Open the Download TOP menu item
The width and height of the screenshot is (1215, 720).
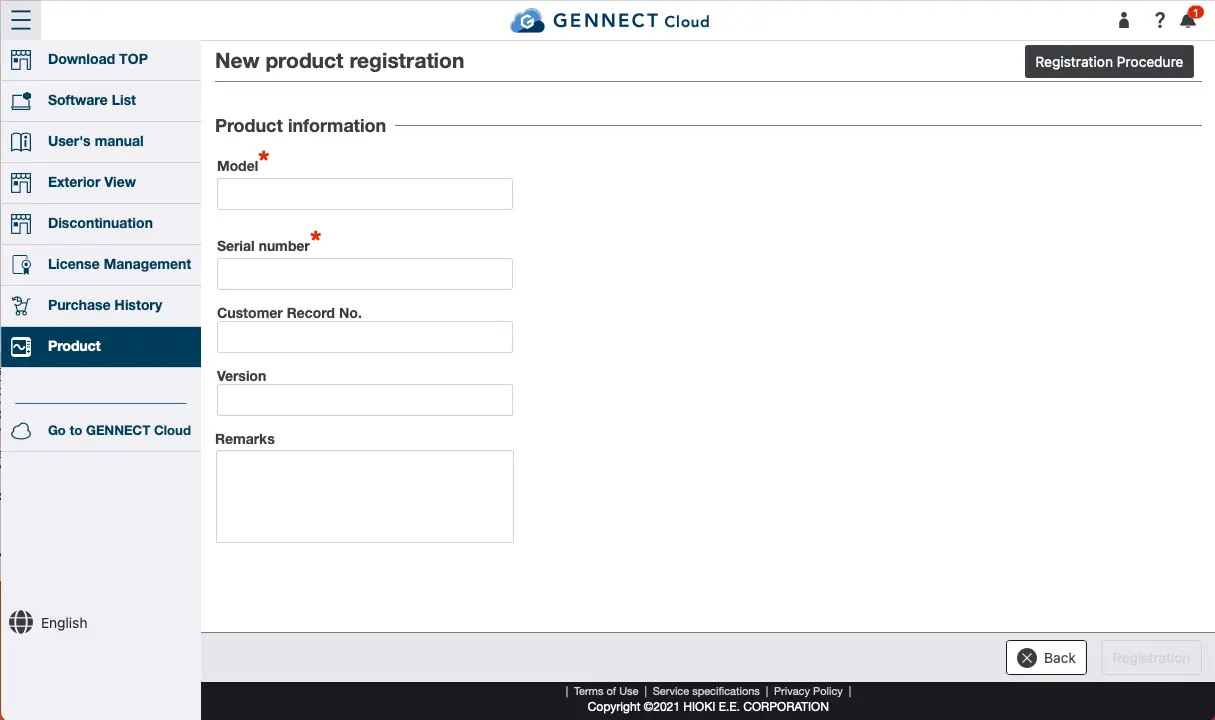[x=101, y=60]
